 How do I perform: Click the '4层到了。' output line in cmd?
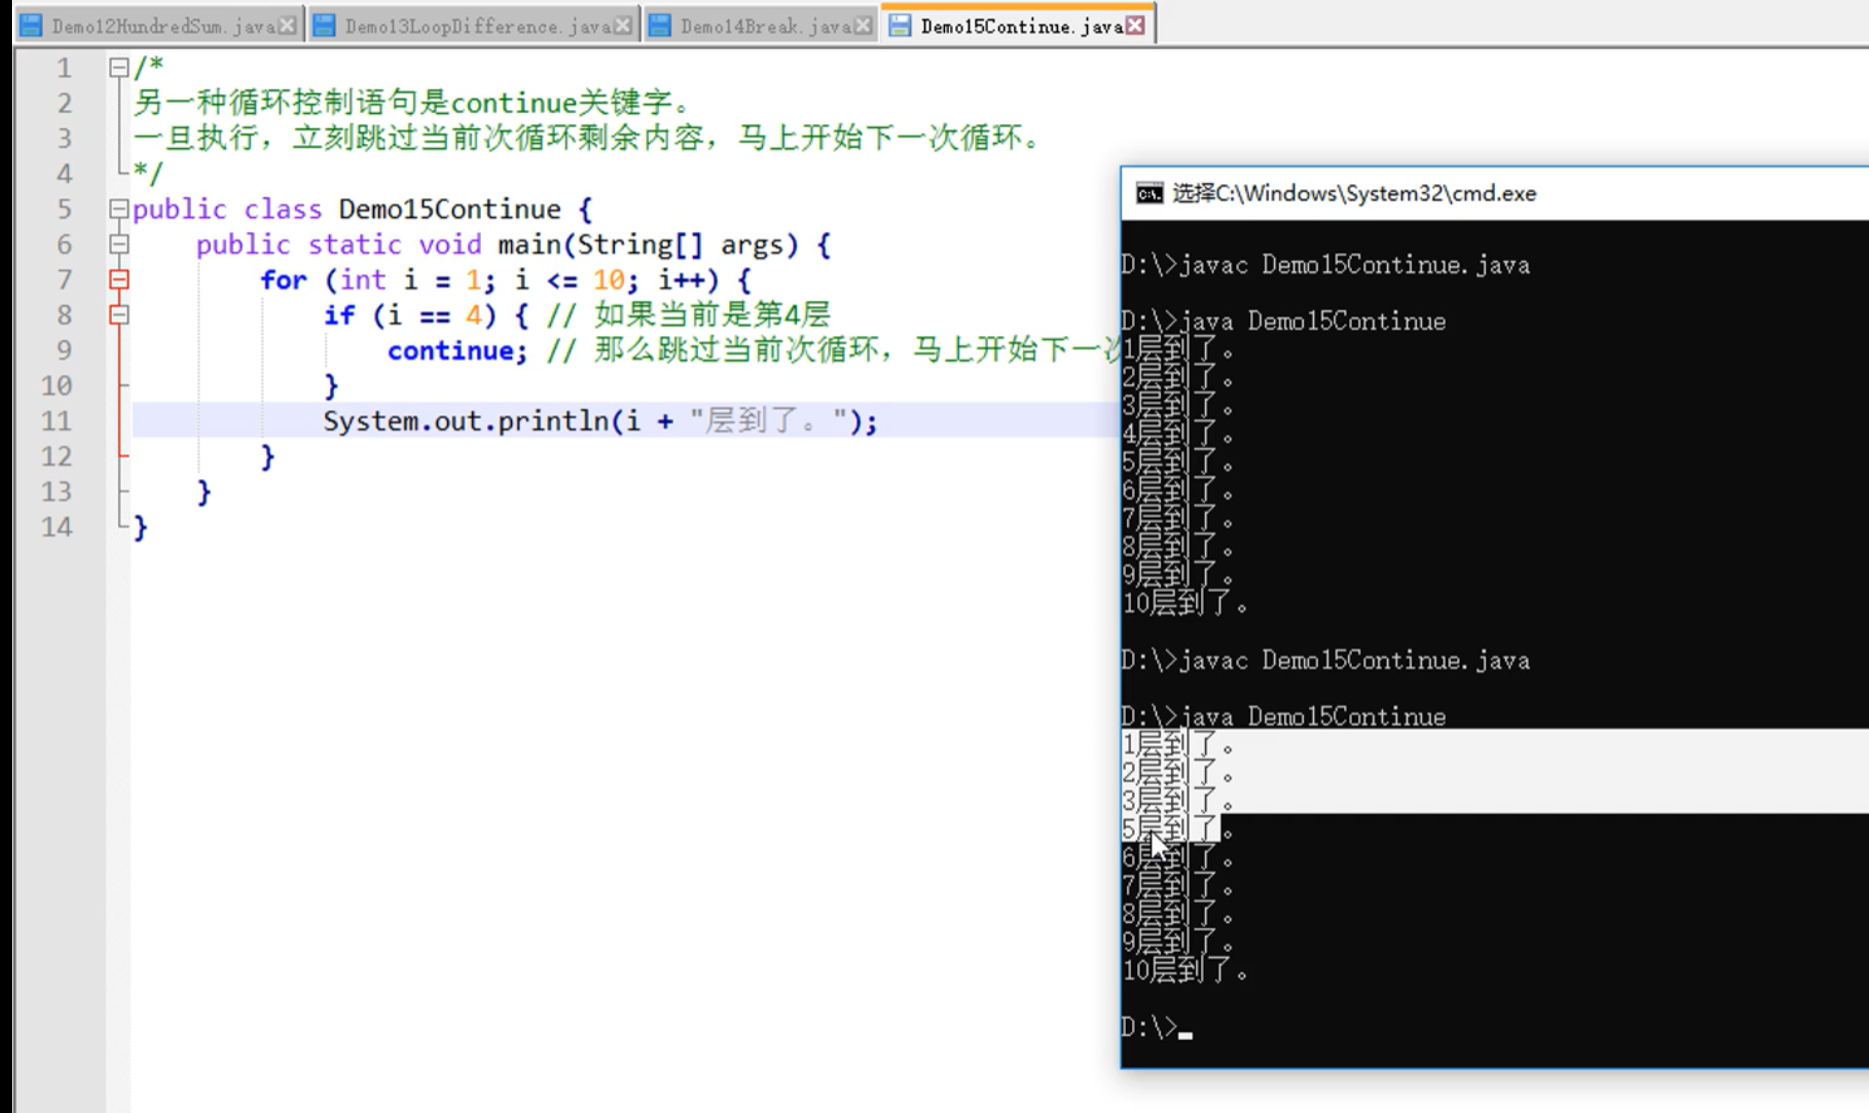[1178, 434]
